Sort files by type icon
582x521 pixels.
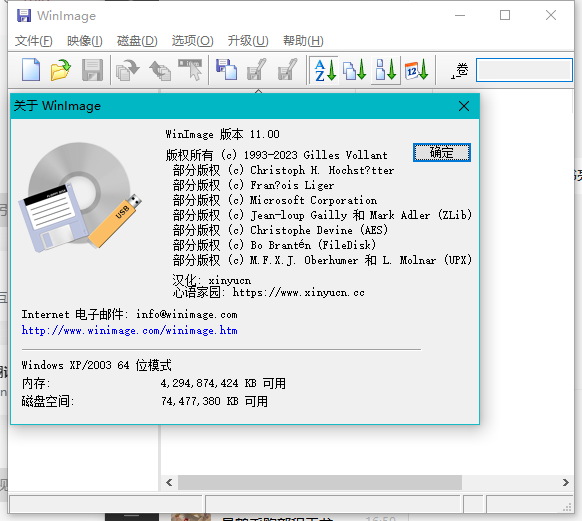point(355,70)
